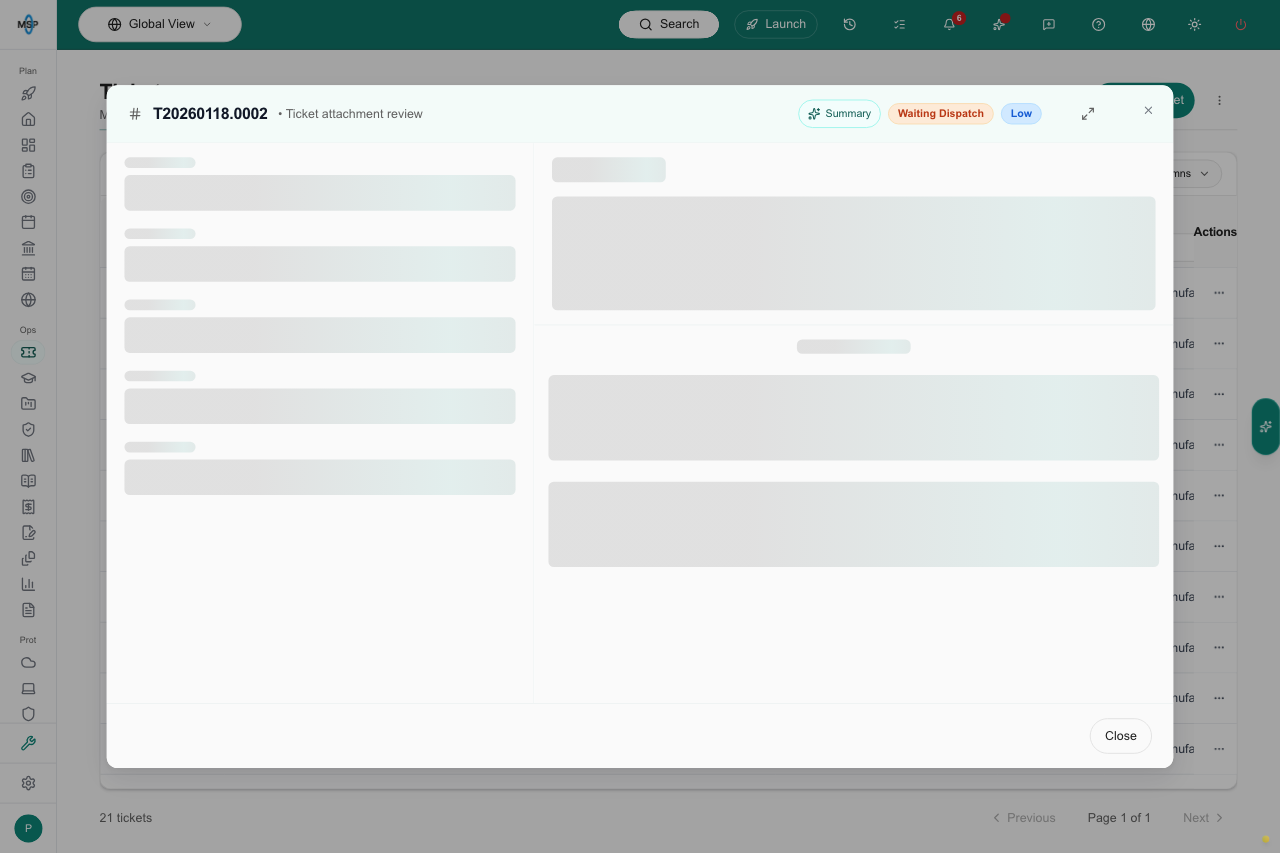Click the file-with-pen icon in sidebar
The height and width of the screenshot is (853, 1280).
tap(28, 532)
